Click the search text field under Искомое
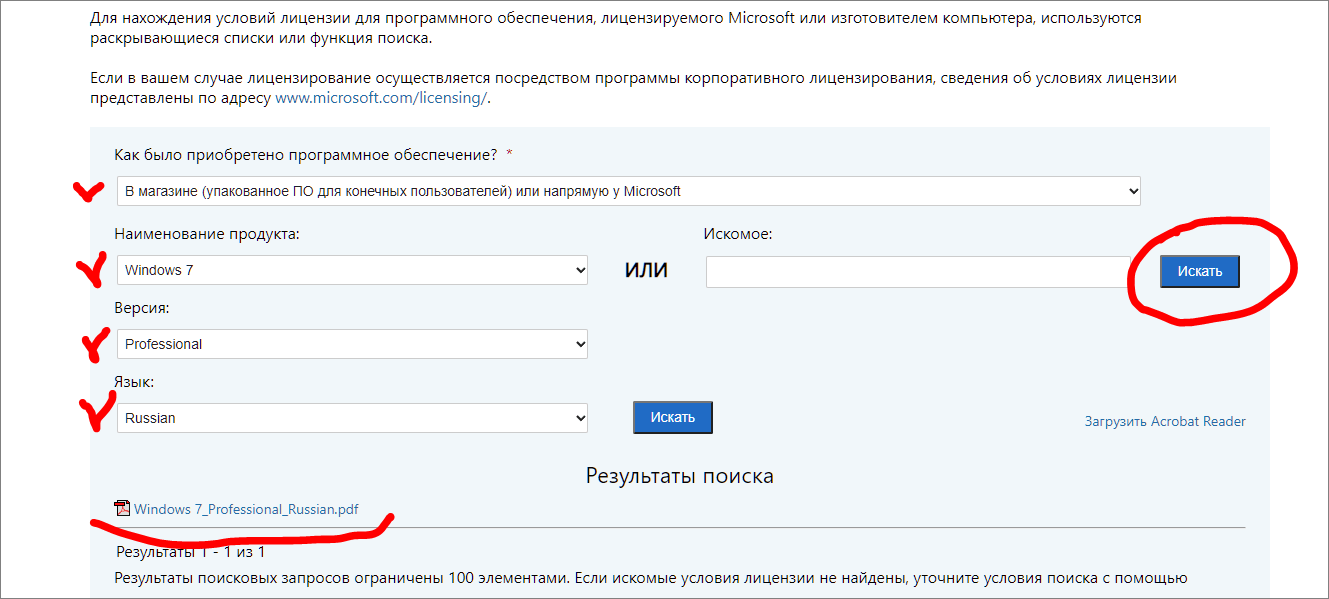1329x599 pixels. pos(918,271)
